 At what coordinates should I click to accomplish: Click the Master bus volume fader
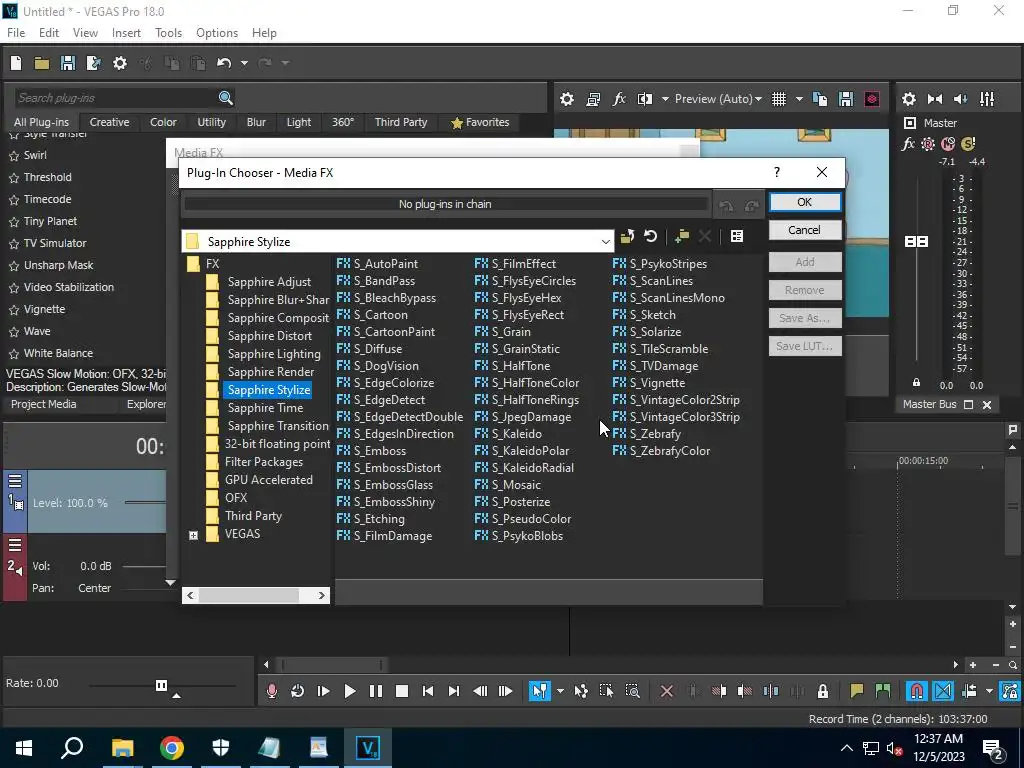(916, 242)
